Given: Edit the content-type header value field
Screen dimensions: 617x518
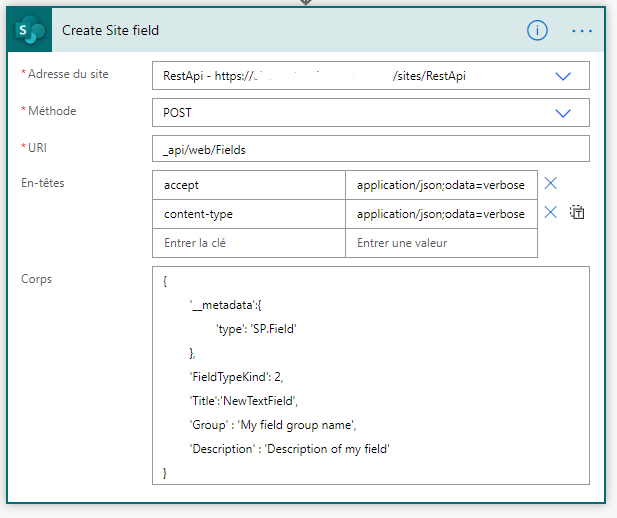Looking at the screenshot, I should point(441,214).
